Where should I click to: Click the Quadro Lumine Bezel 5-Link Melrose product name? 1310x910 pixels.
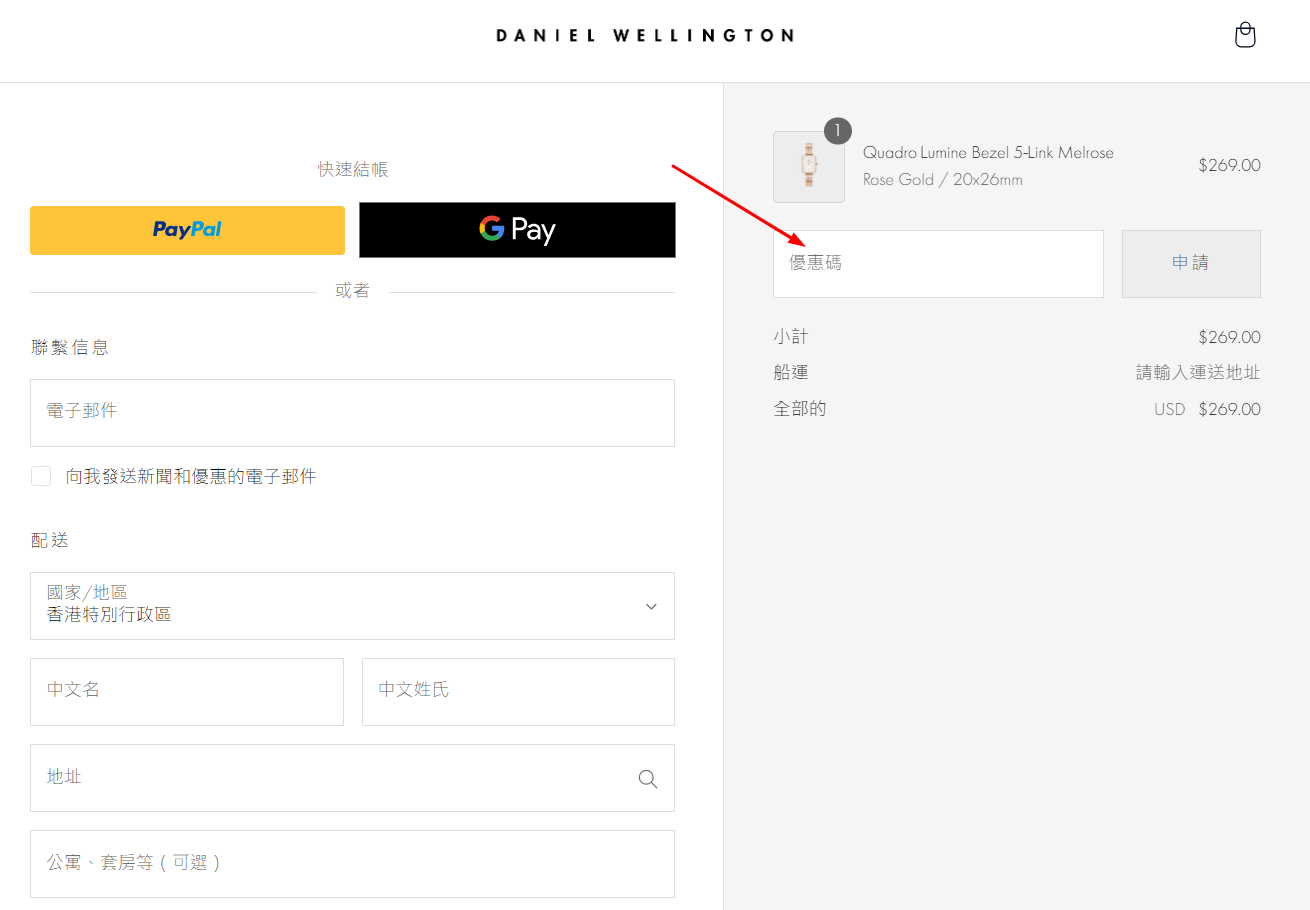[x=988, y=153]
